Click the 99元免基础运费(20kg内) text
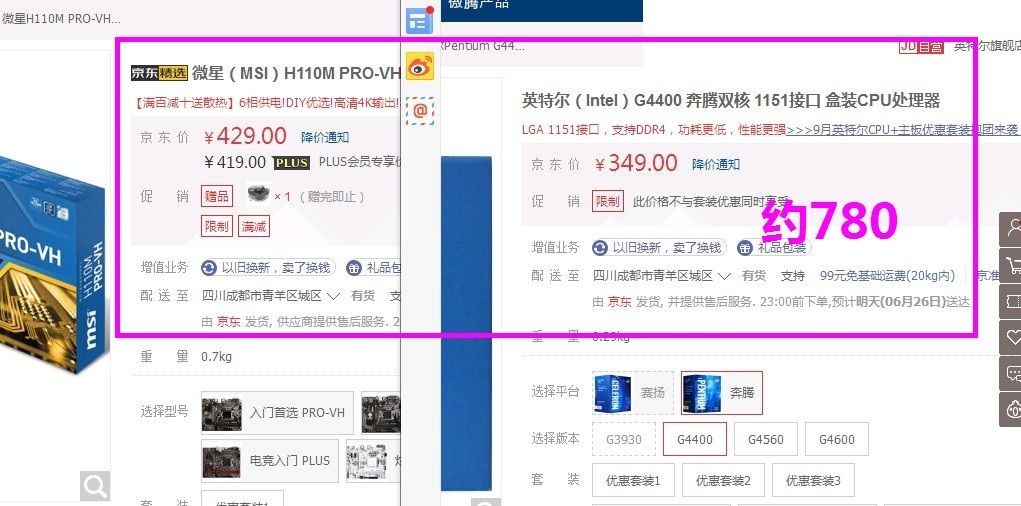 [x=887, y=276]
